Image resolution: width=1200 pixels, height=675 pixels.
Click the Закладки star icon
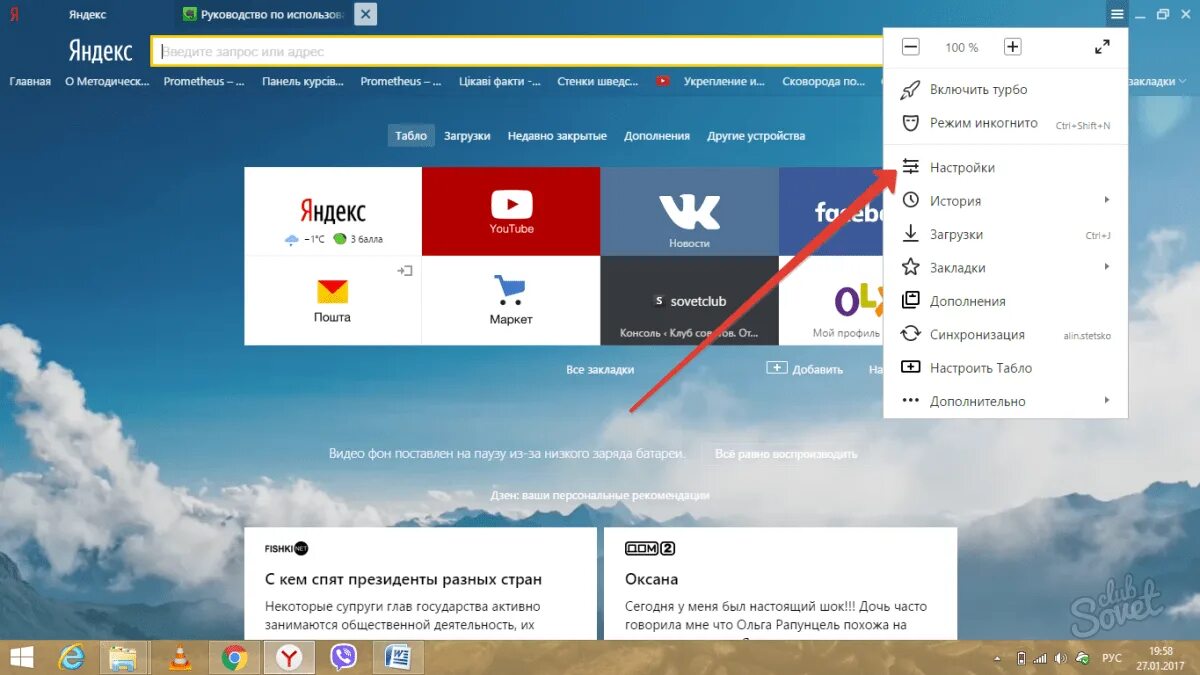click(x=910, y=267)
